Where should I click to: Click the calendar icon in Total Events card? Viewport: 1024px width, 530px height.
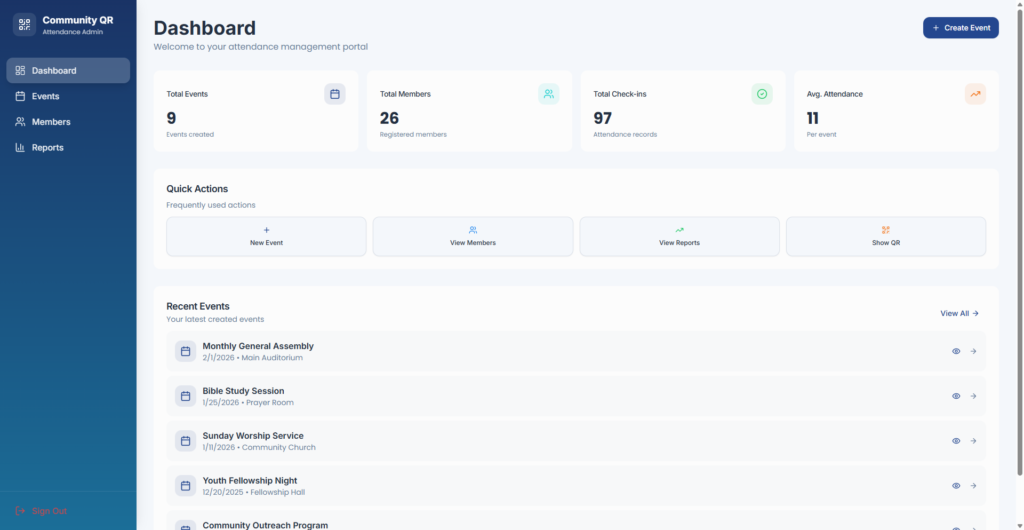pyautogui.click(x=335, y=94)
